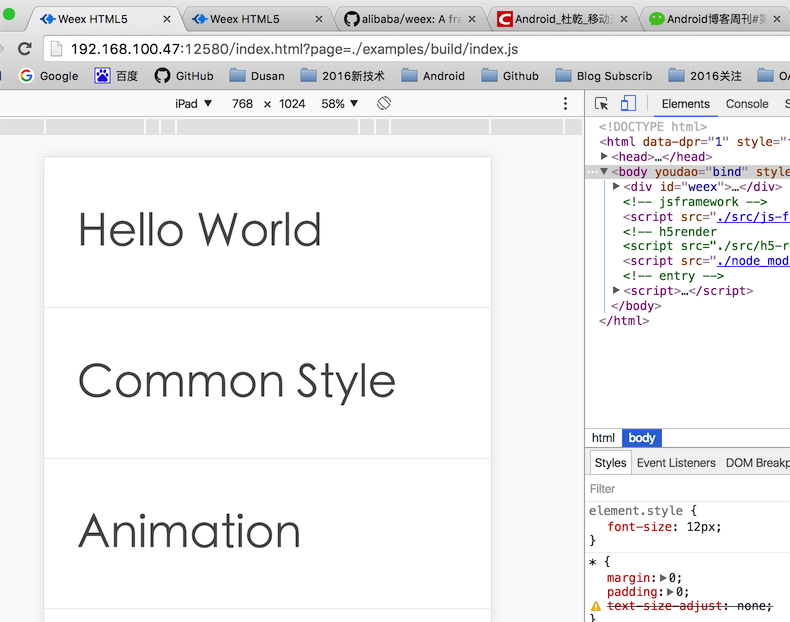Expand the padding property shorthand
The height and width of the screenshot is (622, 790).
click(x=671, y=592)
